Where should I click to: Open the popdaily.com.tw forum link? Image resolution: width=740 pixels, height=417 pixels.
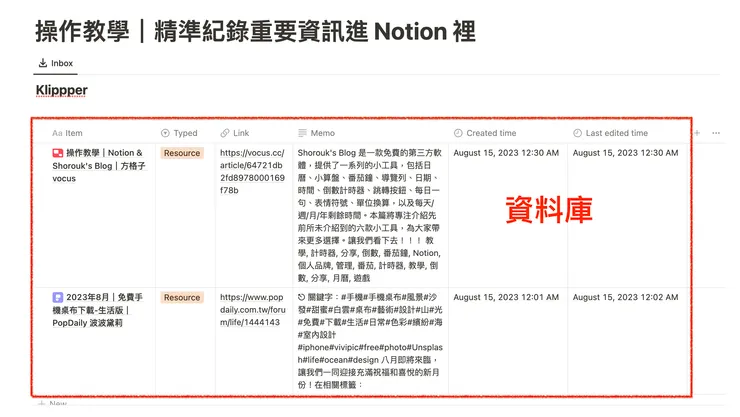tap(252, 309)
